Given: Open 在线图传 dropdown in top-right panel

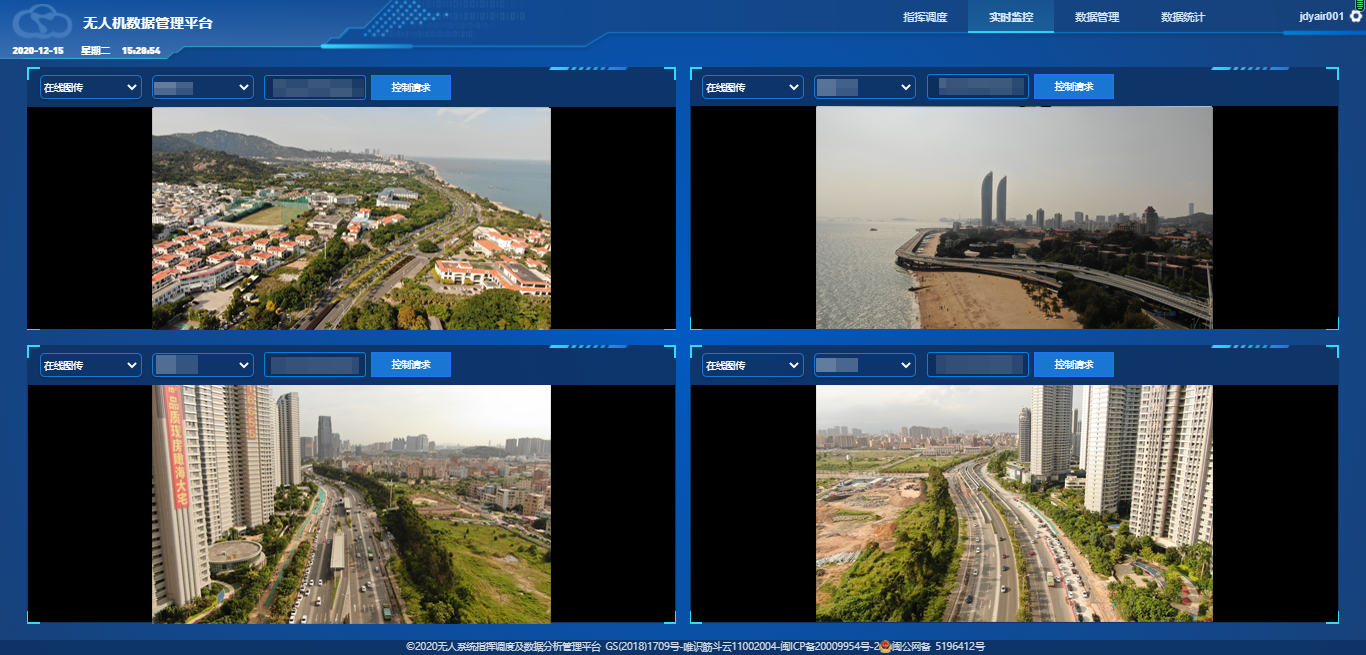Looking at the screenshot, I should pos(752,88).
